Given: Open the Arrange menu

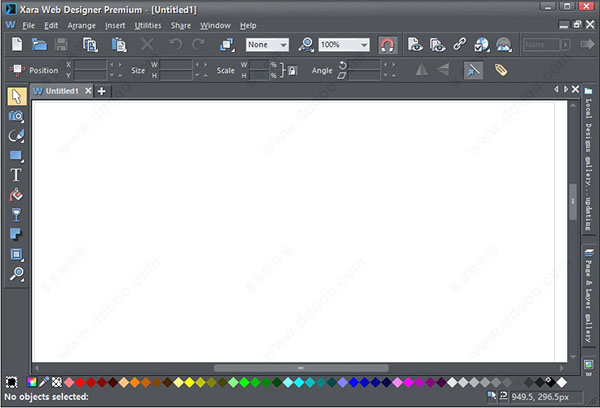Looking at the screenshot, I should click(x=82, y=26).
